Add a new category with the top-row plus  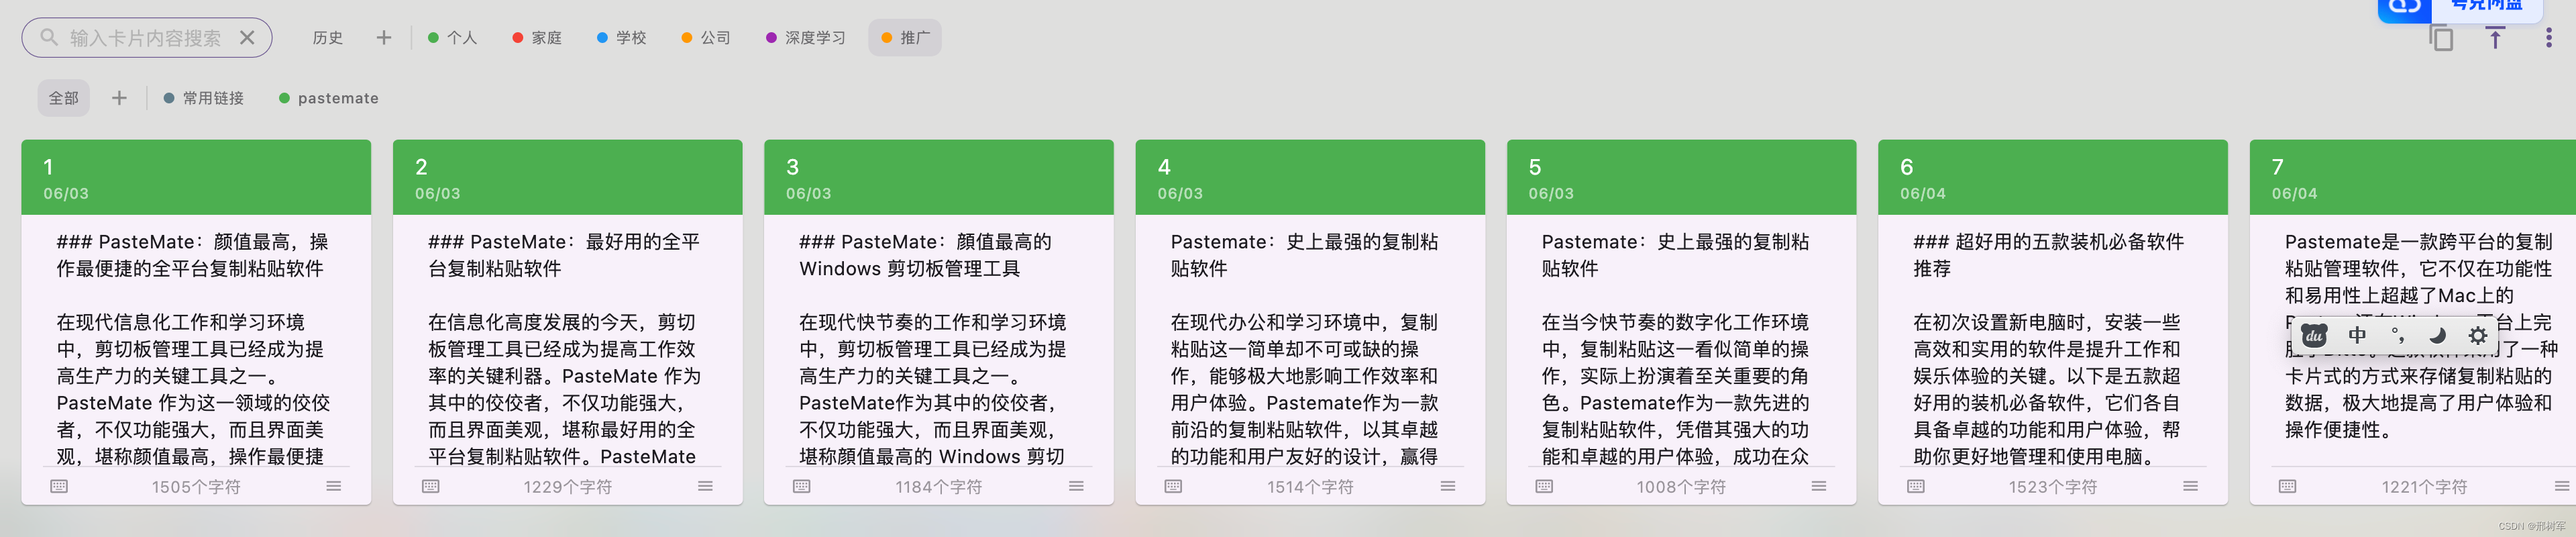pos(384,37)
